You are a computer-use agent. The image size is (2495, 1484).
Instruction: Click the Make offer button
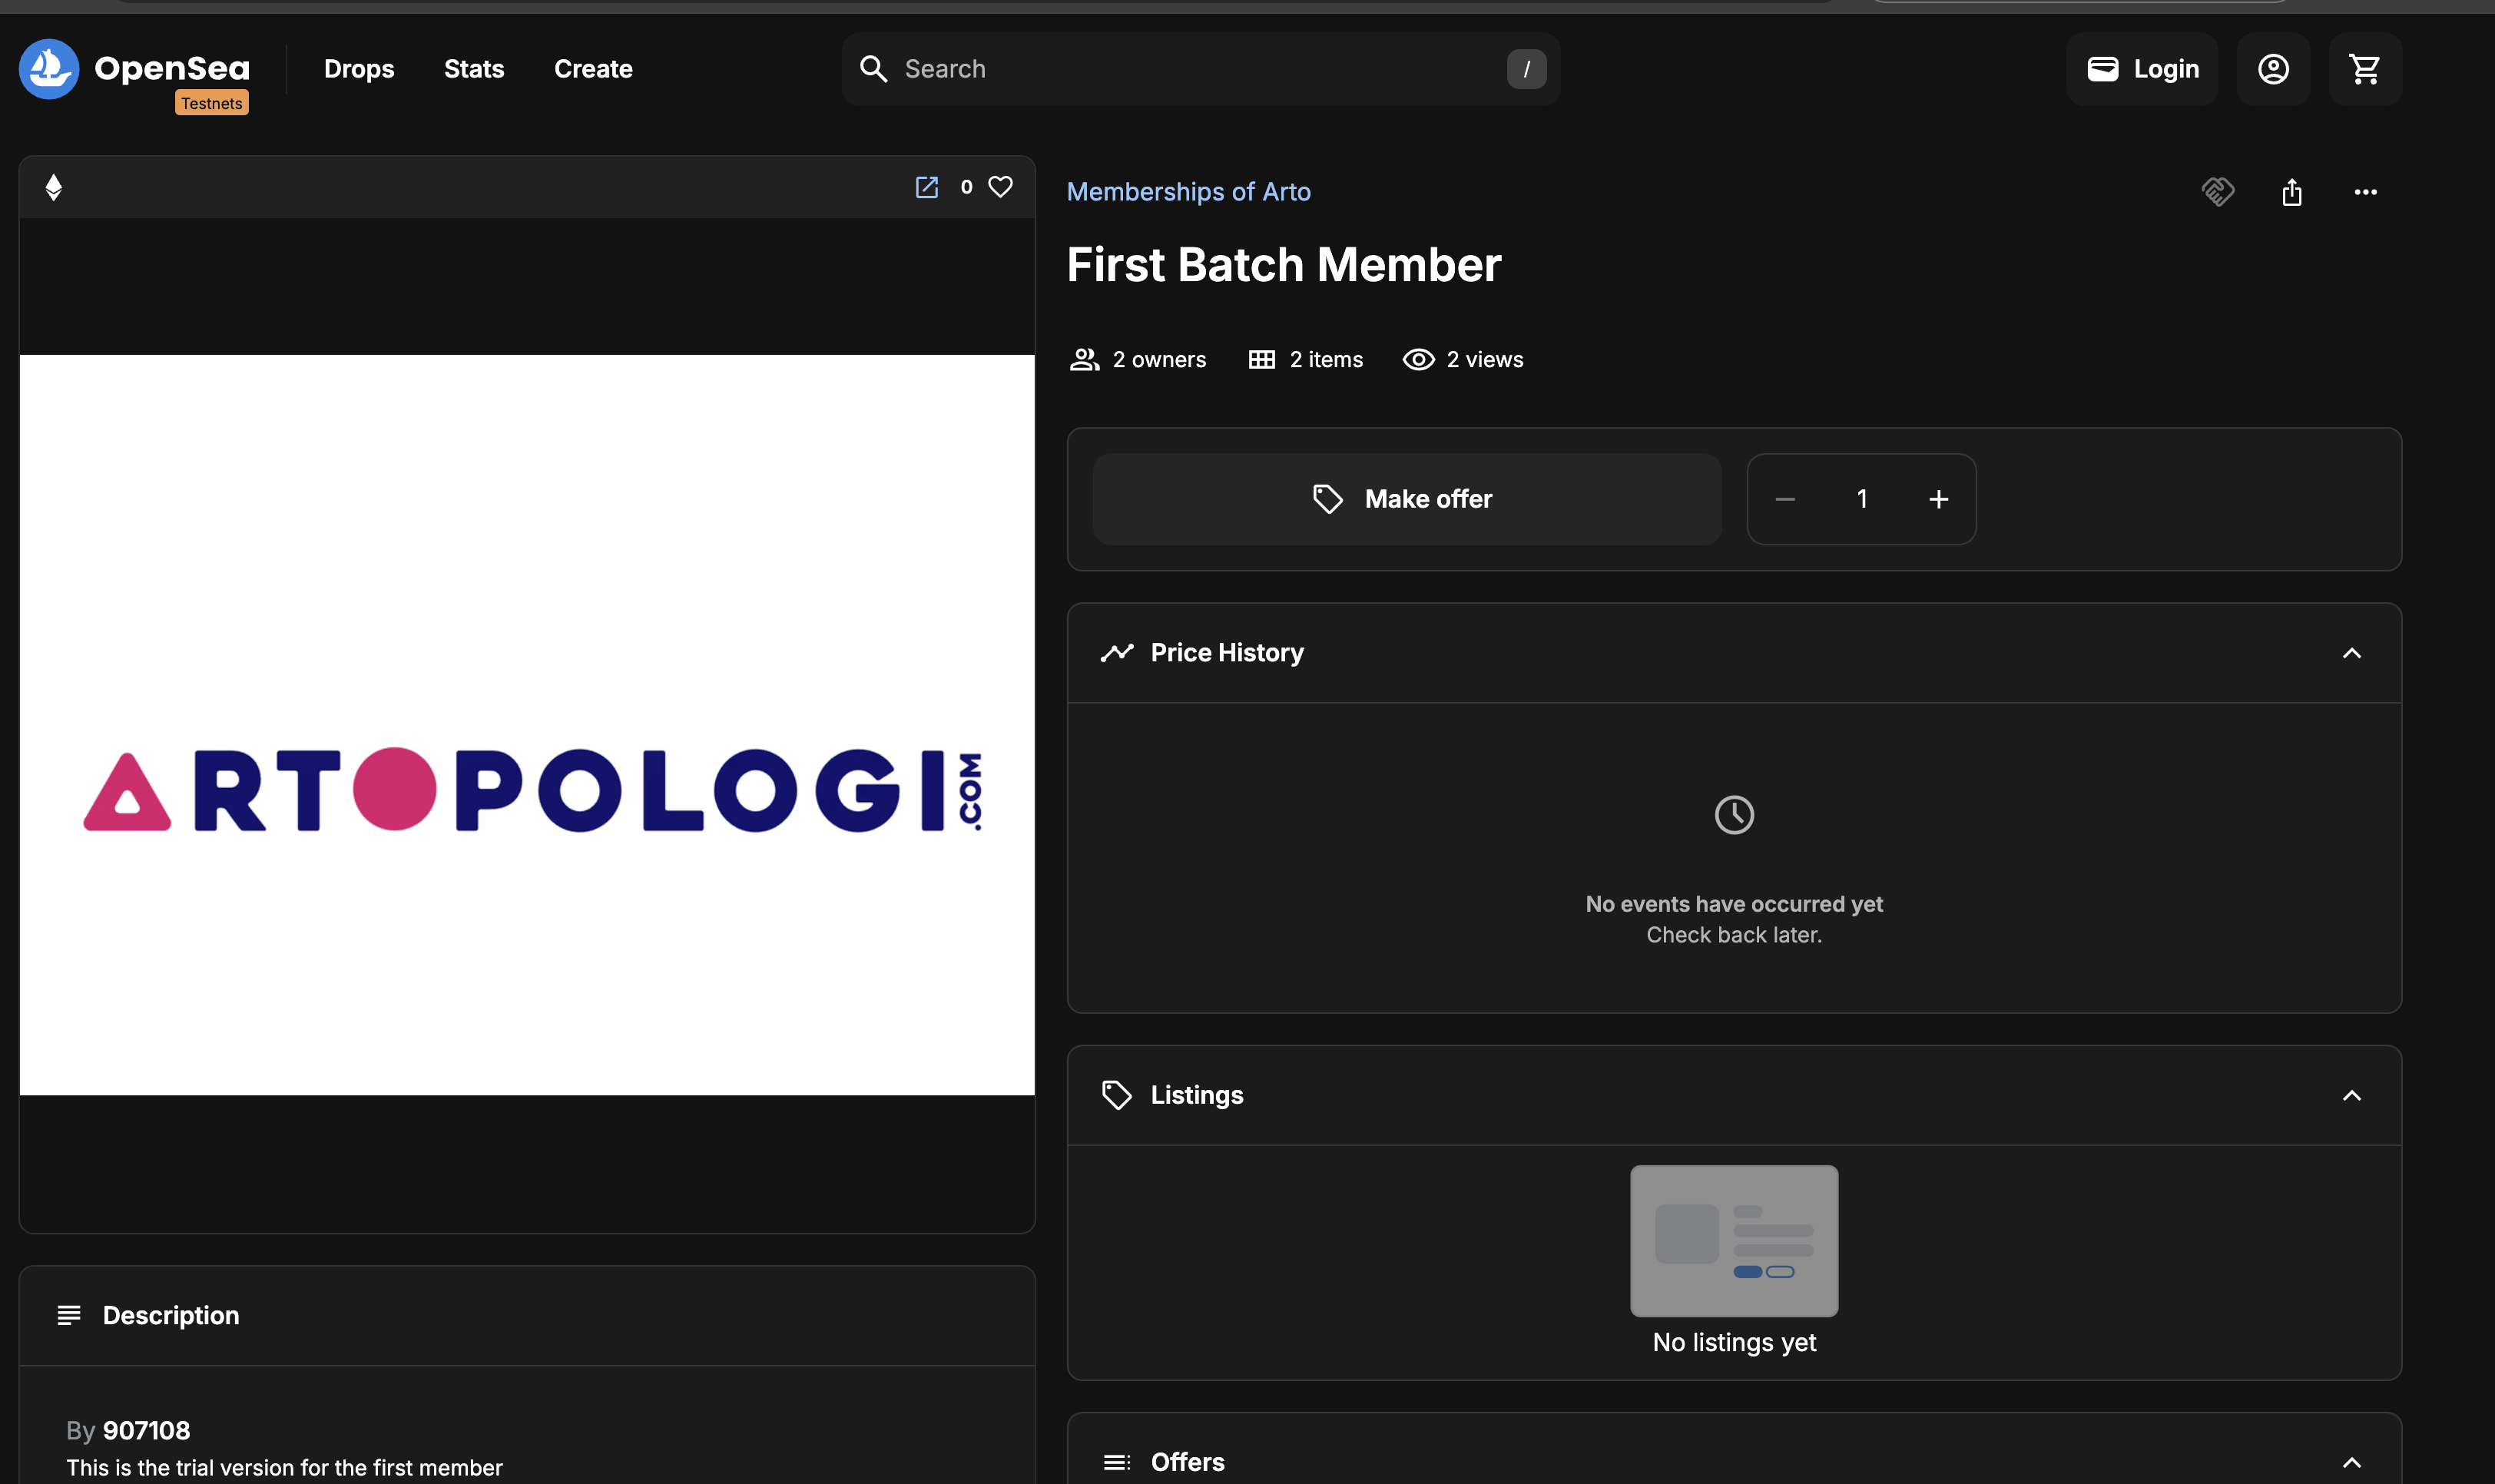1406,498
